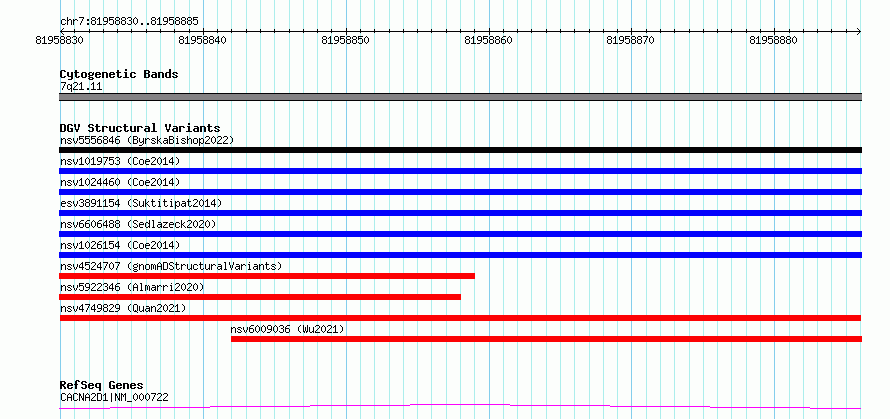This screenshot has width=890, height=419.
Task: Open variant label esv3891154 (Suktitipat2014)
Action: [141, 203]
